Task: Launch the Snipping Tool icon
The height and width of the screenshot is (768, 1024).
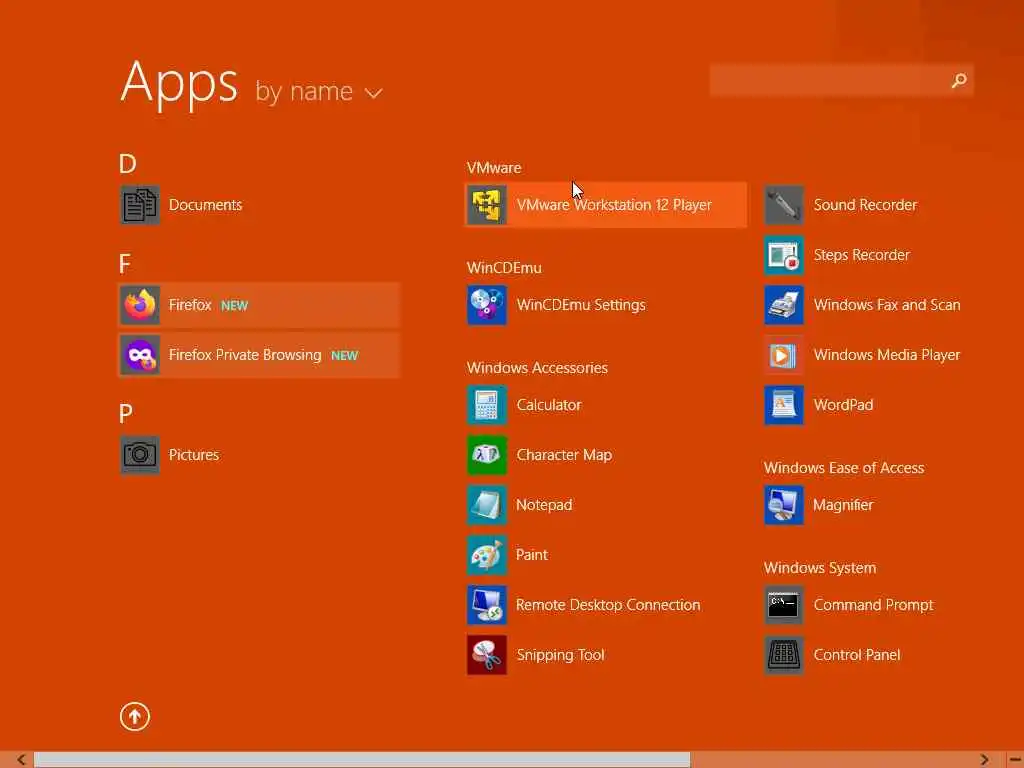Action: [x=487, y=655]
